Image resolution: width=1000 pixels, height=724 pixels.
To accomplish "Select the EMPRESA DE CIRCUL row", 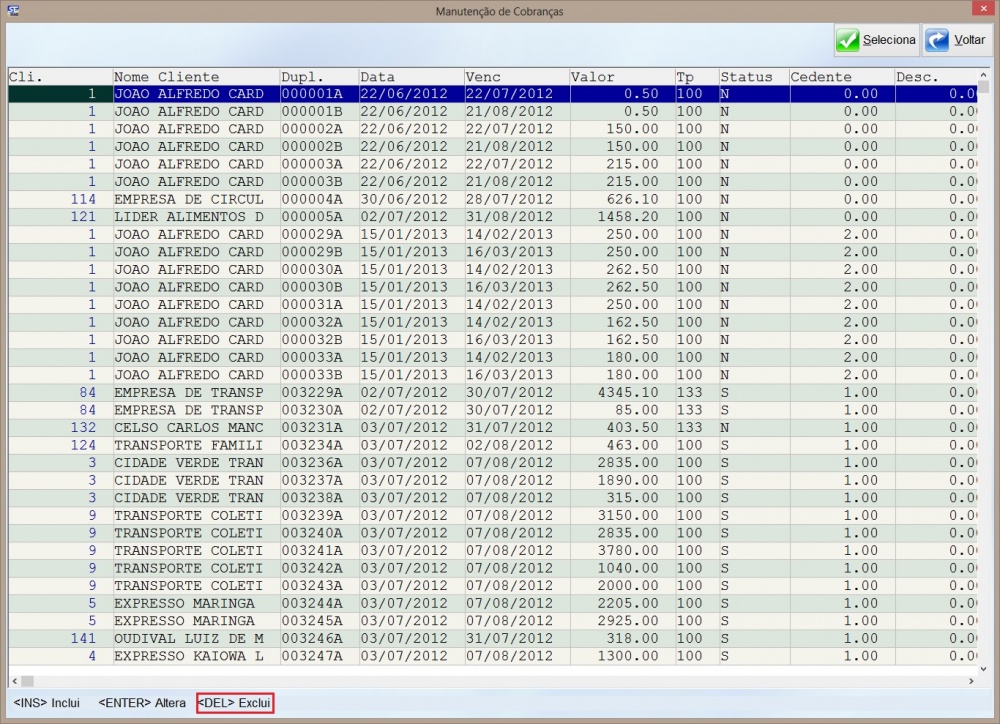I will click(188, 199).
